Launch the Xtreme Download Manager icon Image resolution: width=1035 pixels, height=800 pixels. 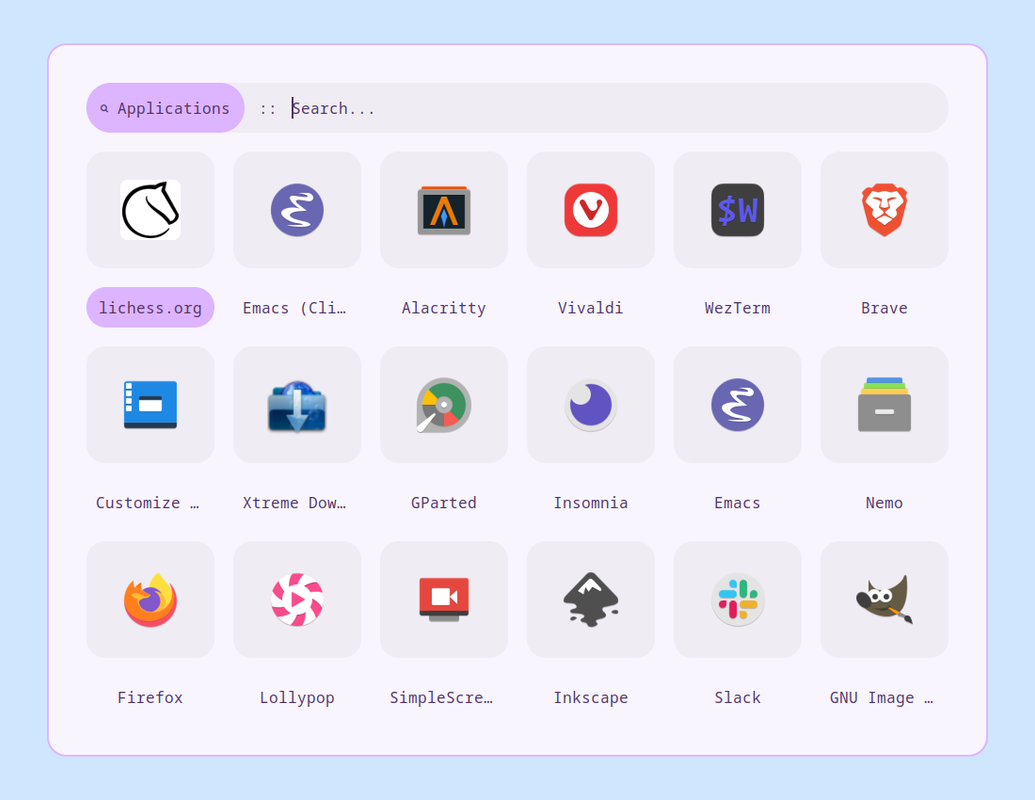[x=297, y=405]
